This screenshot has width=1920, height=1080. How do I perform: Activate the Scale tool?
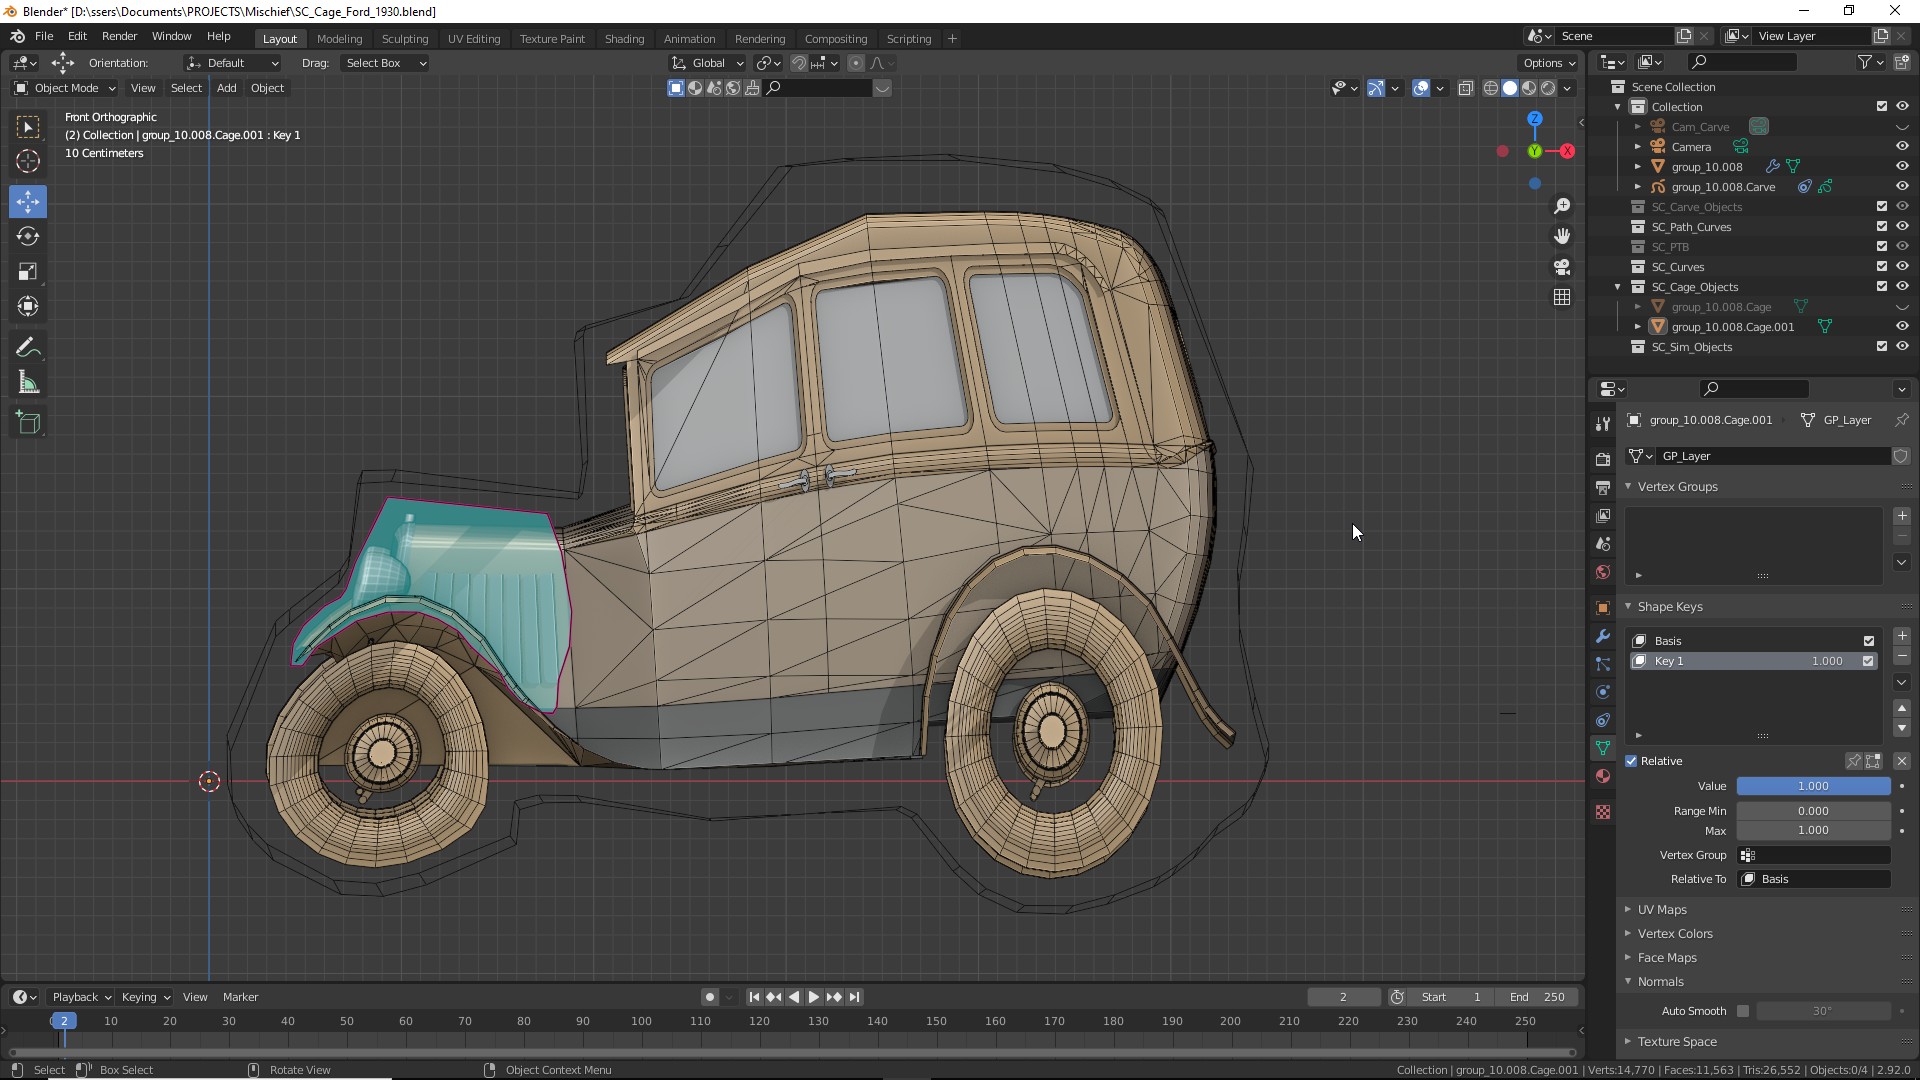28,271
